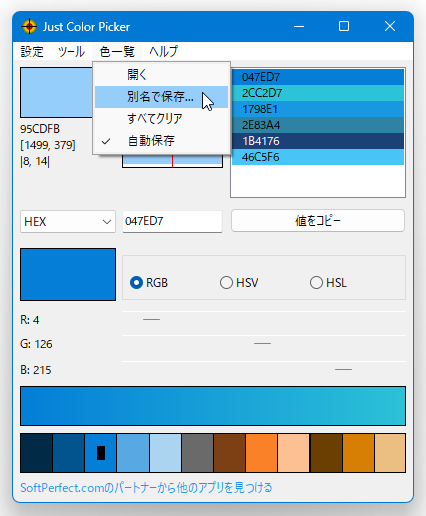Choose 別名で保存... menu entry
This screenshot has height=516, width=426.
click(161, 97)
